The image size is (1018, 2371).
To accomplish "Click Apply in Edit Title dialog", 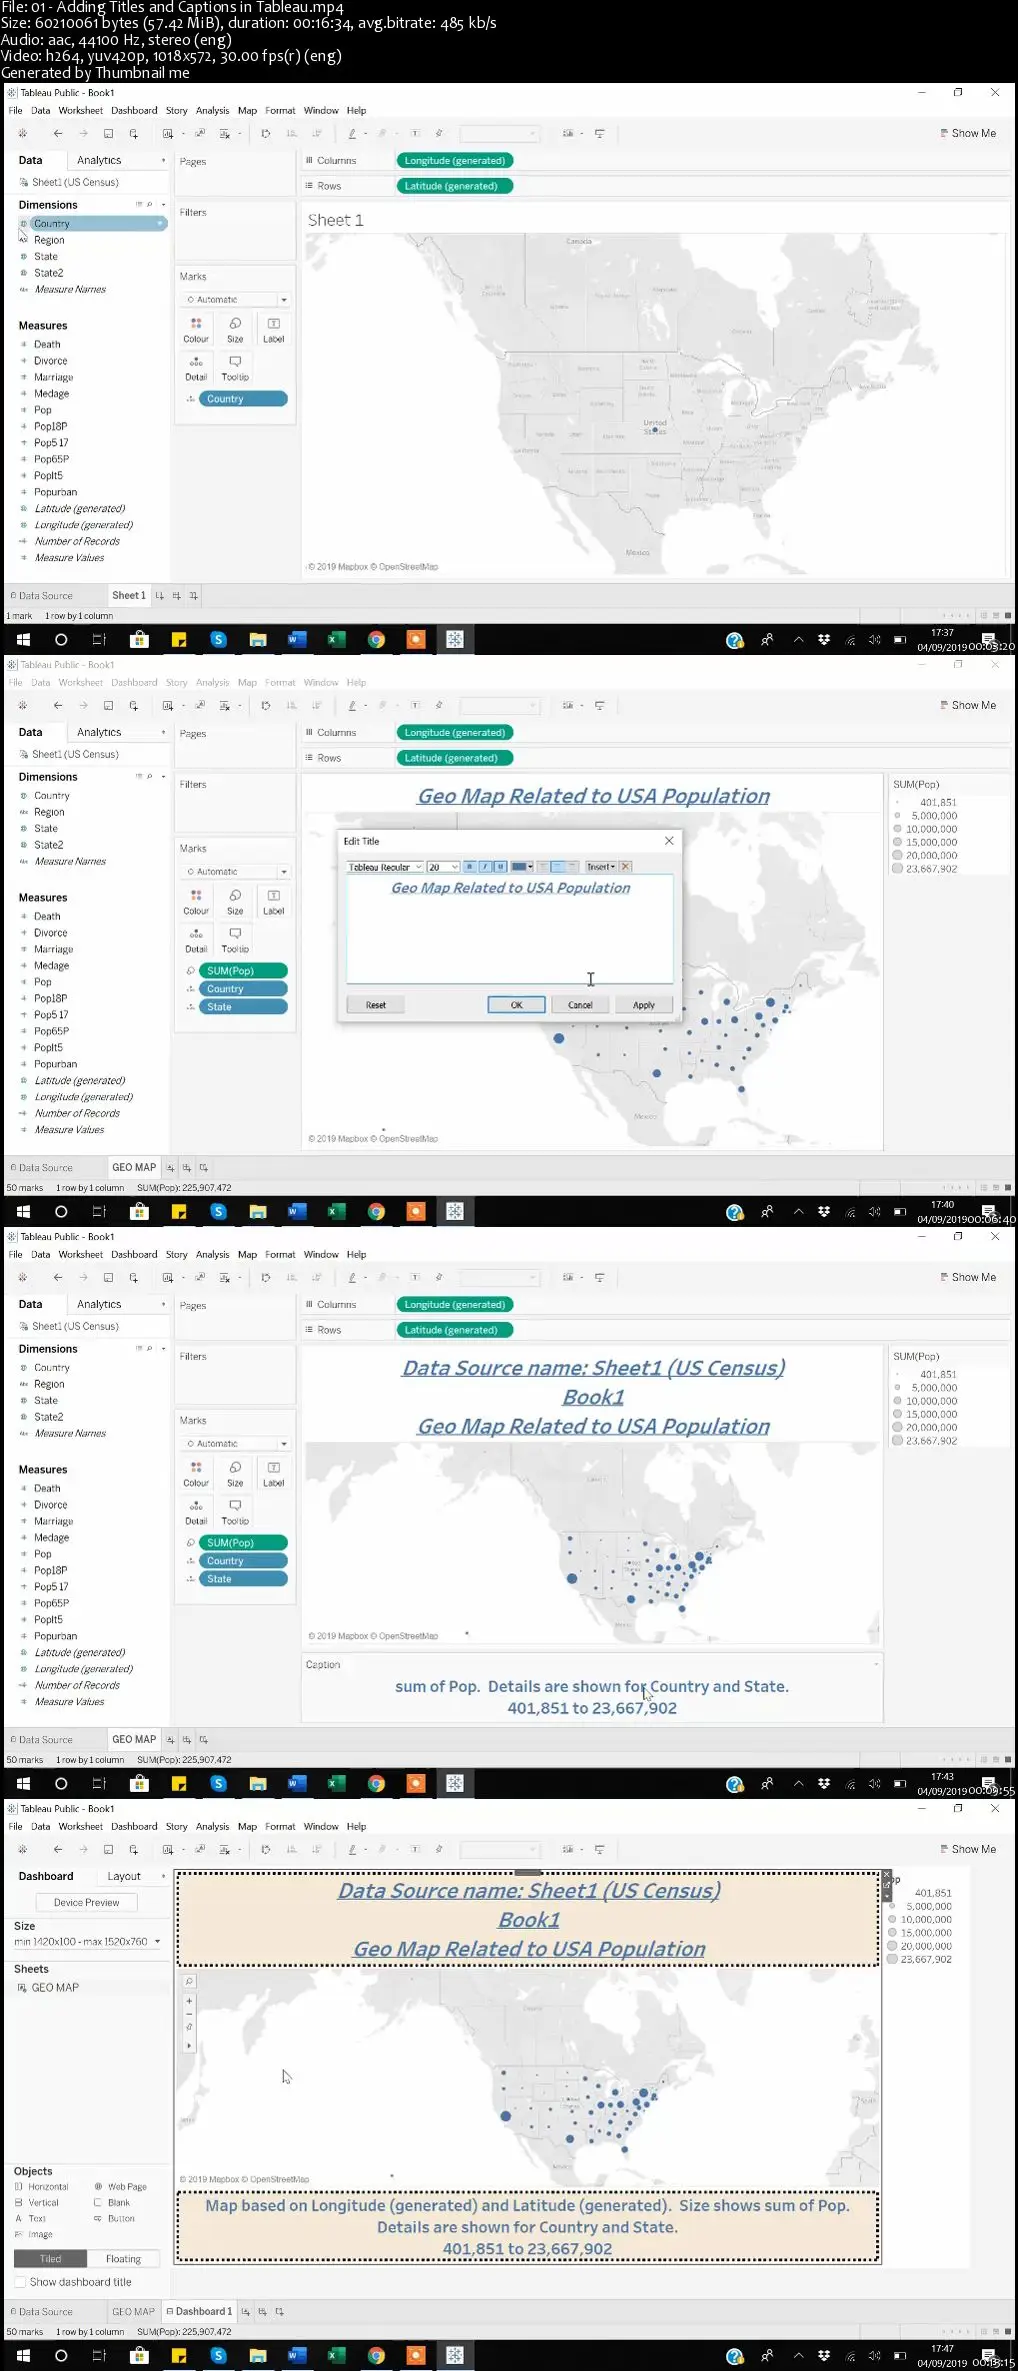I will click(x=644, y=1005).
